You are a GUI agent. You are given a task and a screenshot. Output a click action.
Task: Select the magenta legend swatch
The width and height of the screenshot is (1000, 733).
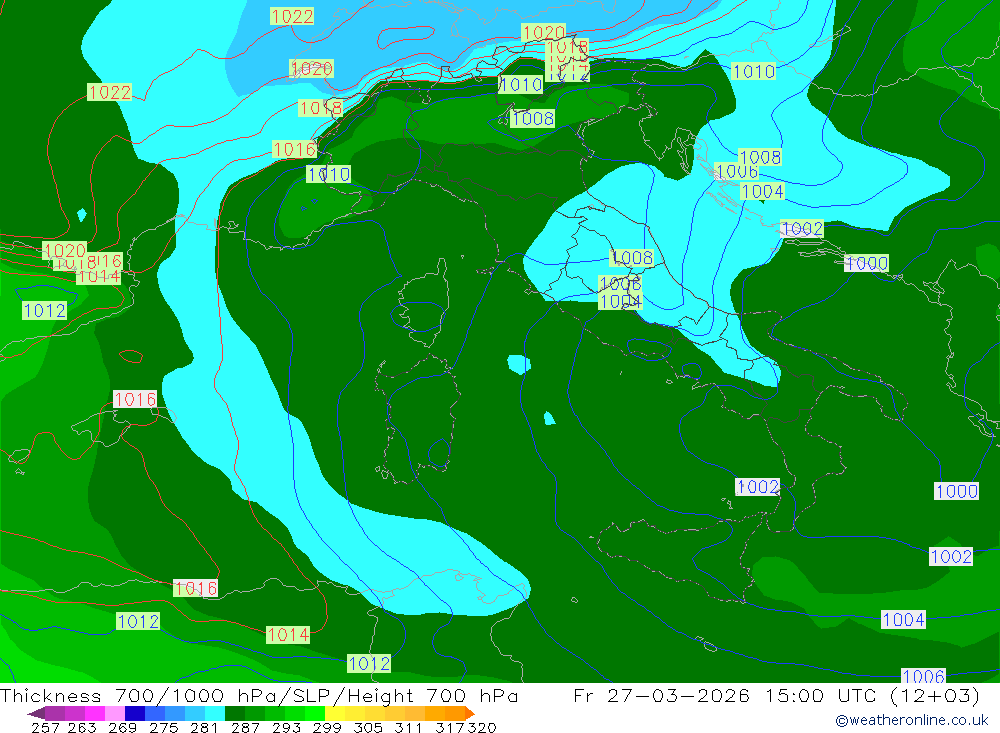95,713
